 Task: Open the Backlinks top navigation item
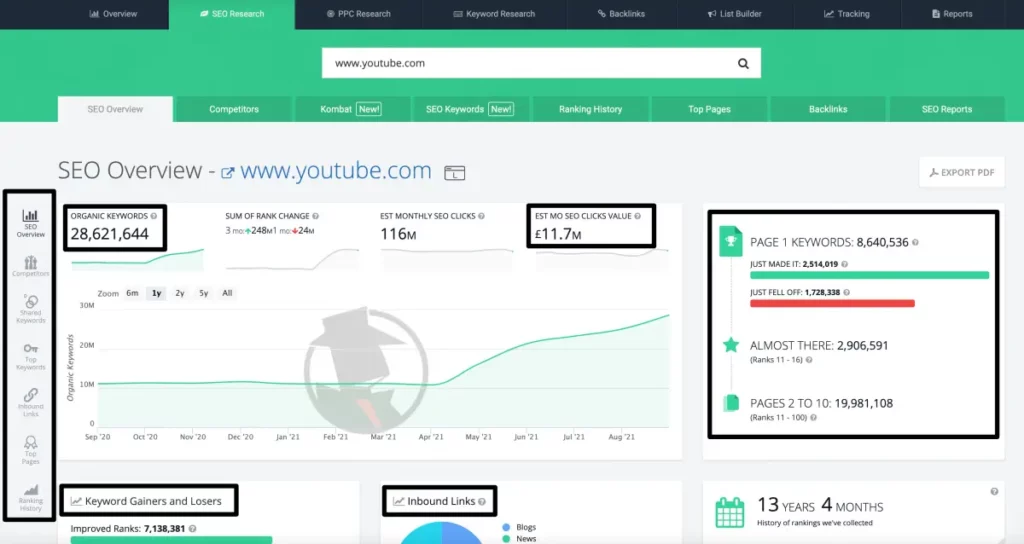(621, 14)
